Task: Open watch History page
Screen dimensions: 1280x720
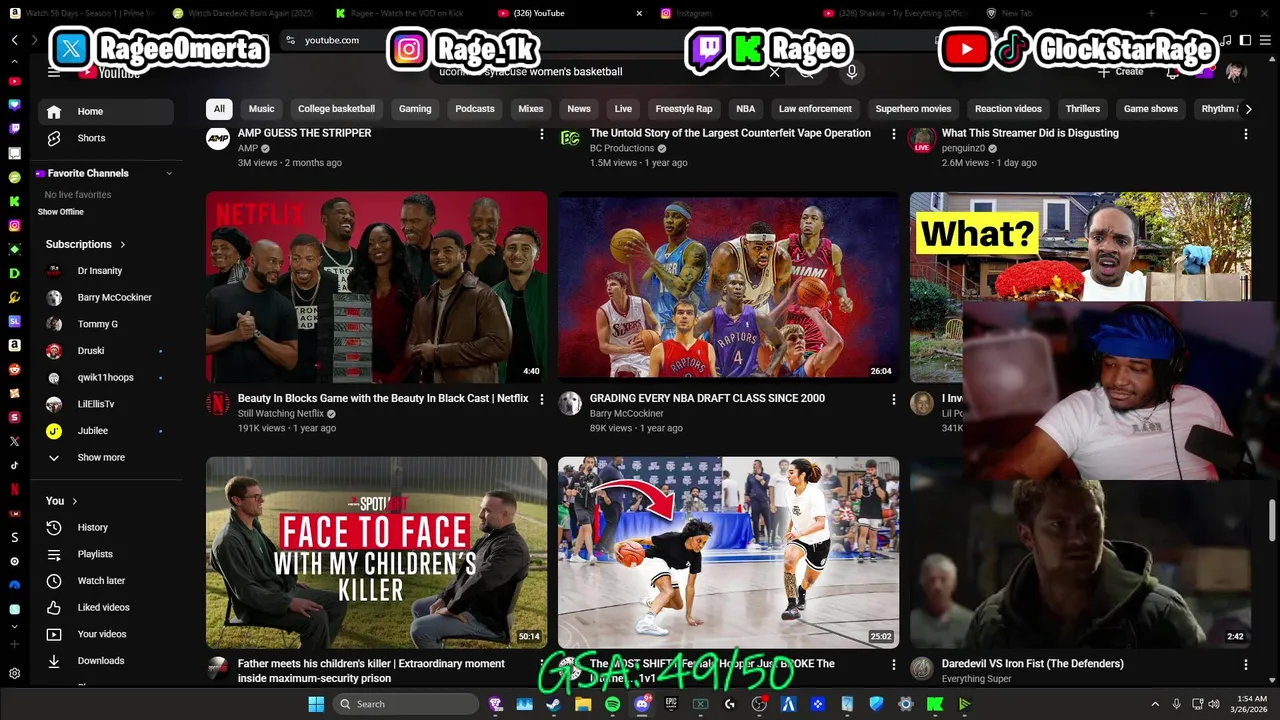Action: point(106,527)
